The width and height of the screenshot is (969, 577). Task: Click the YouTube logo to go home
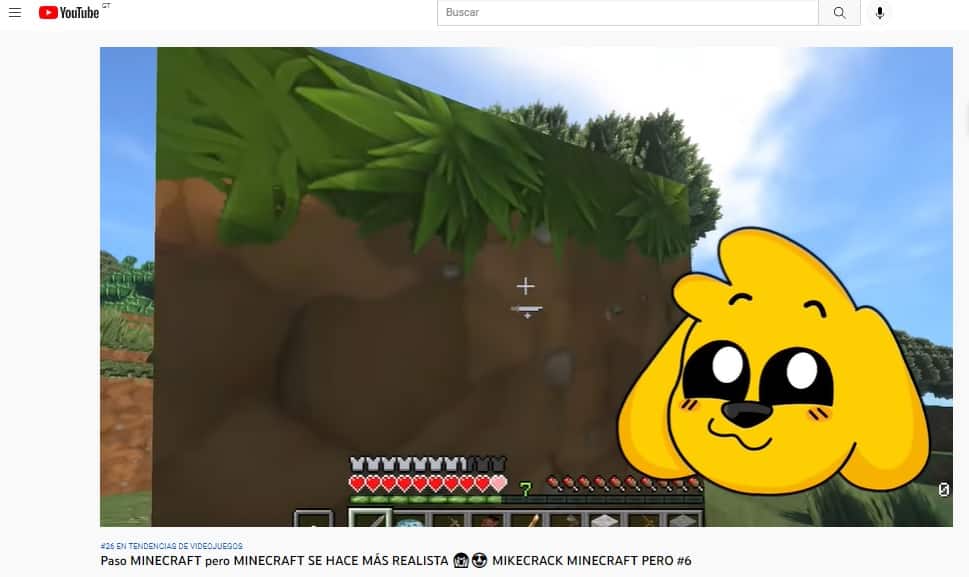pyautogui.click(x=69, y=12)
